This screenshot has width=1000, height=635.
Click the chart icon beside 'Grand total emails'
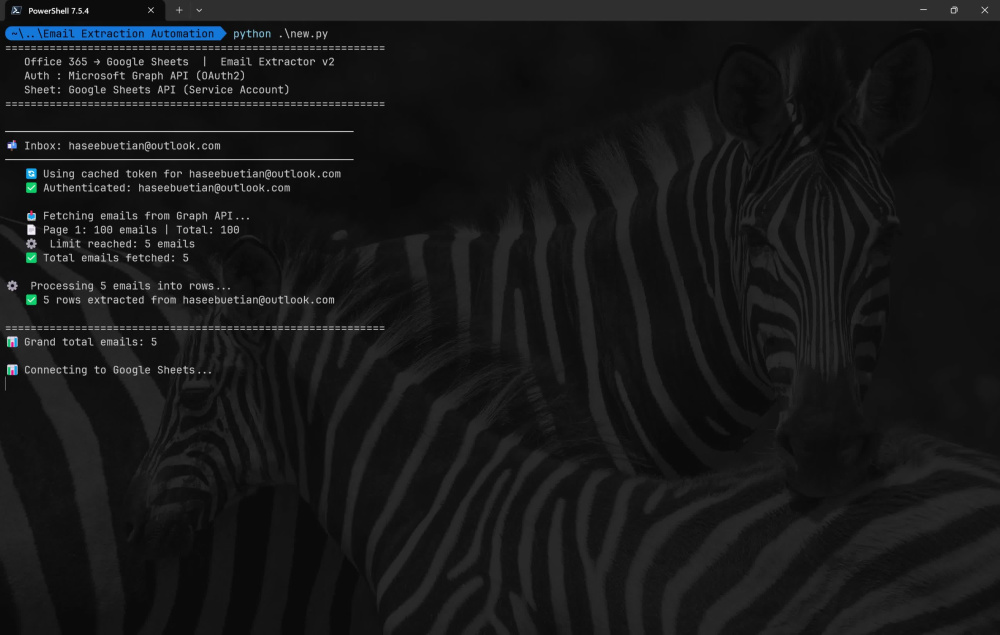[12, 342]
